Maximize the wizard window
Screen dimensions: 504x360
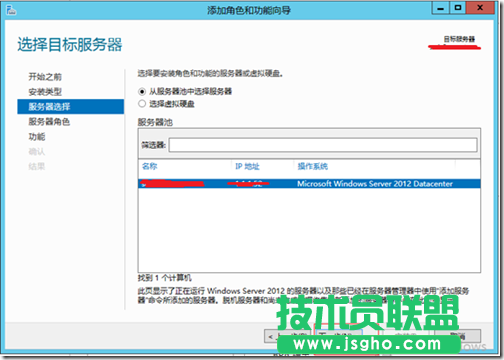click(458, 8)
